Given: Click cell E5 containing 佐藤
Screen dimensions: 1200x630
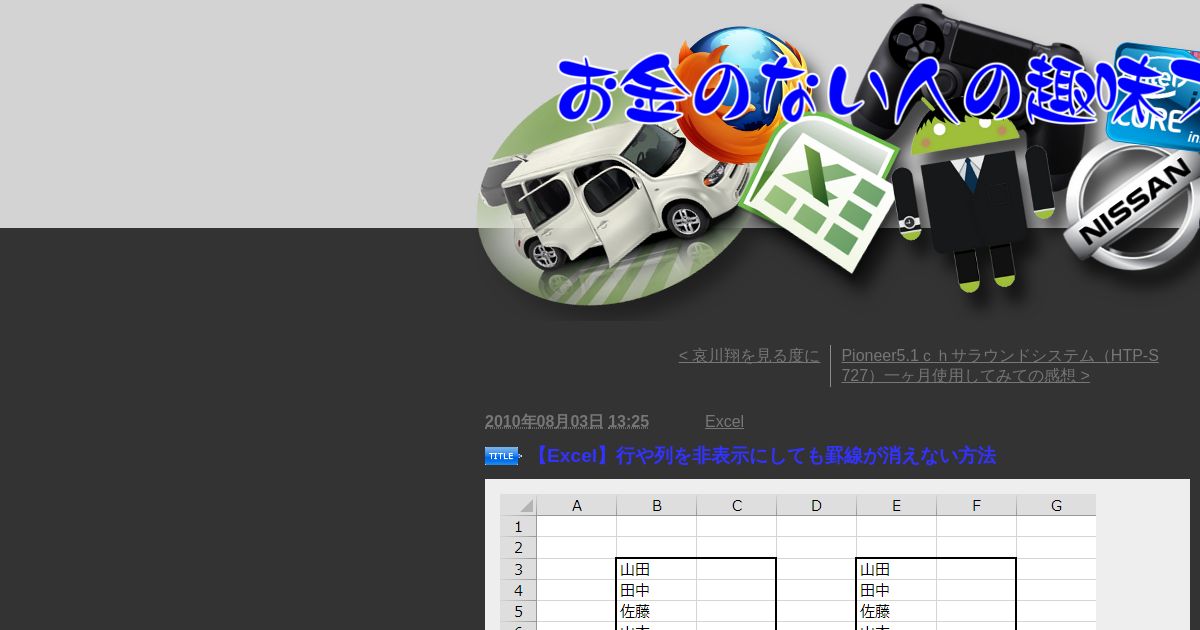Looking at the screenshot, I should point(897,611).
